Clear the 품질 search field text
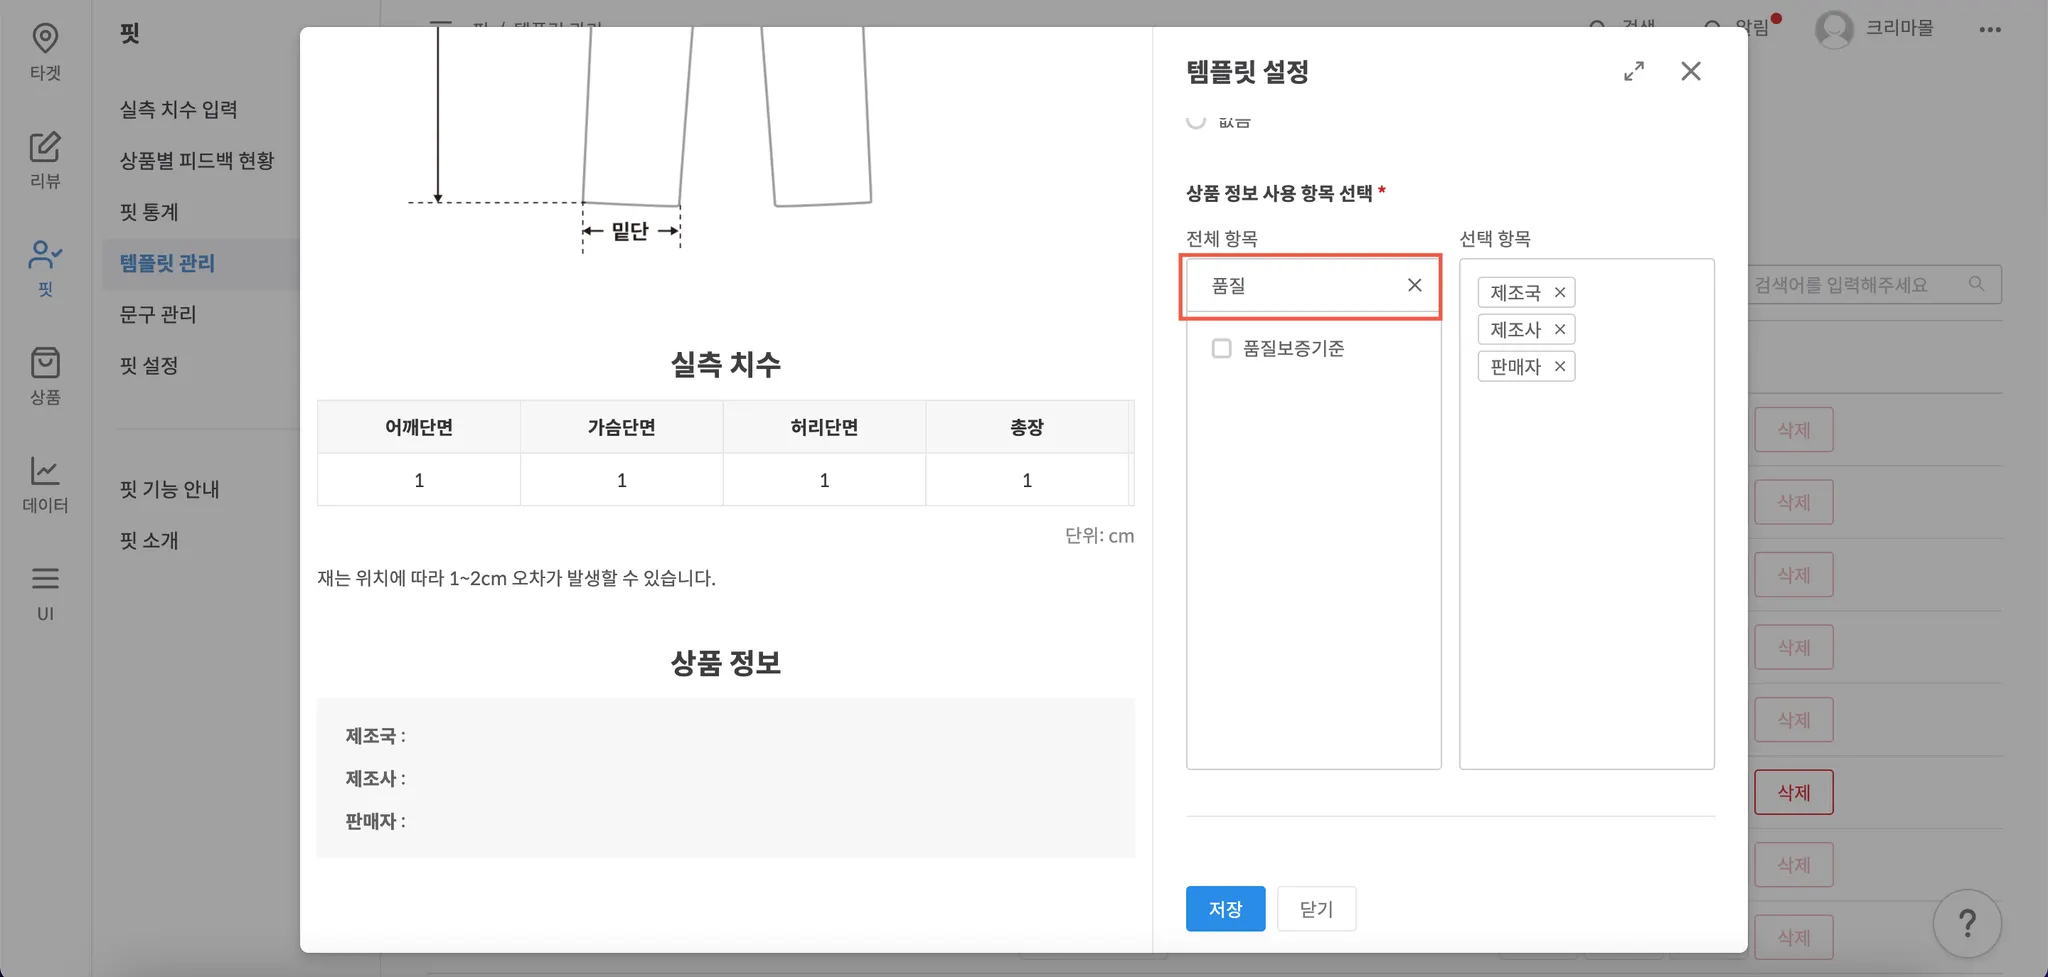Viewport: 2048px width, 977px height. coord(1414,286)
